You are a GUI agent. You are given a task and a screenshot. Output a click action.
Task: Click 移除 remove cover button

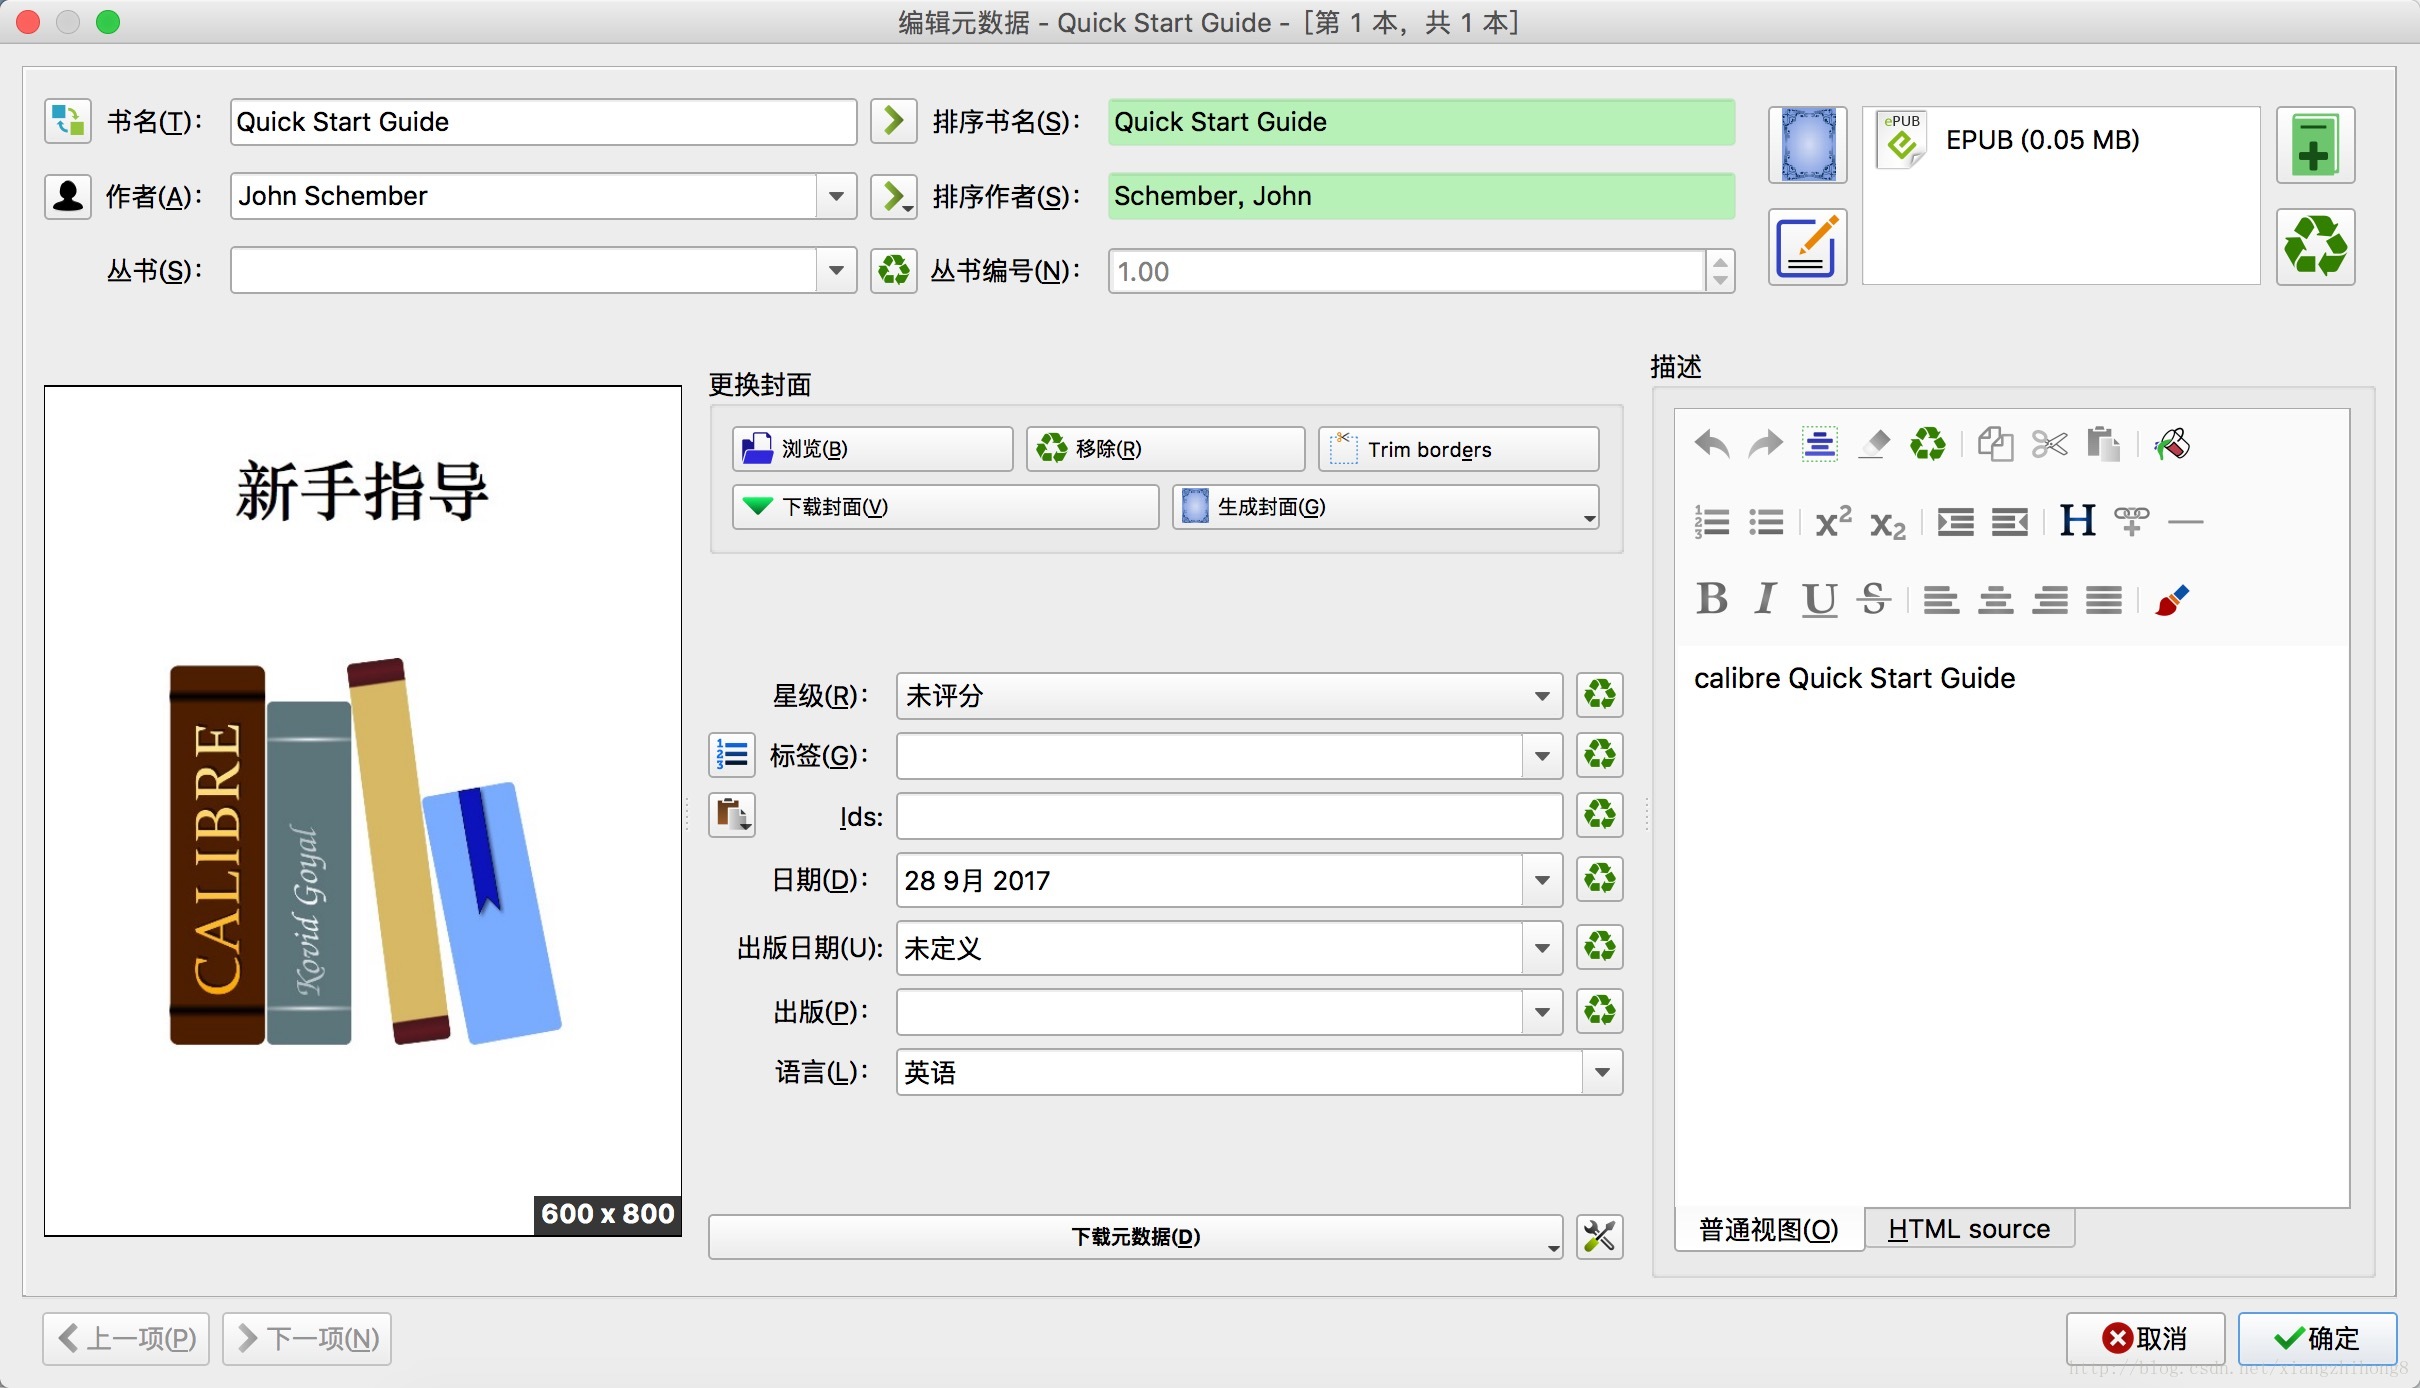(x=1165, y=449)
